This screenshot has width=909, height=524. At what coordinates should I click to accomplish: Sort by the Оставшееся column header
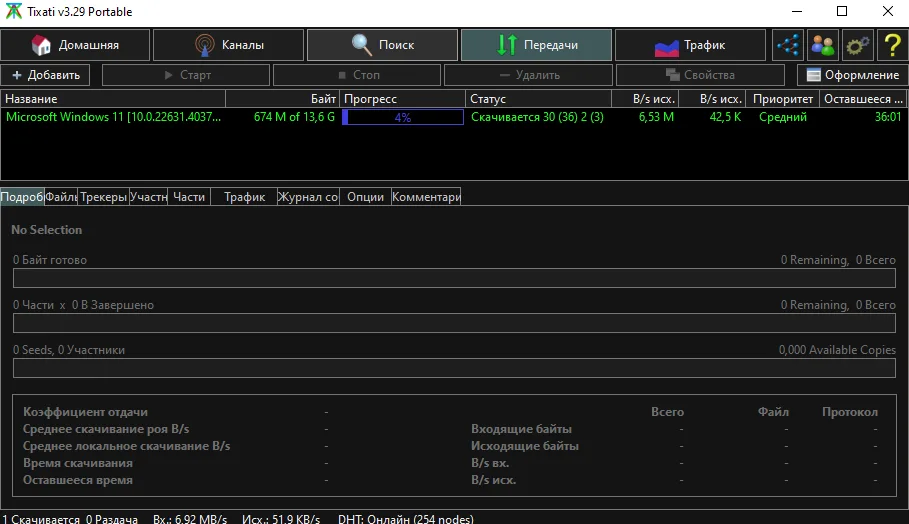(x=863, y=99)
